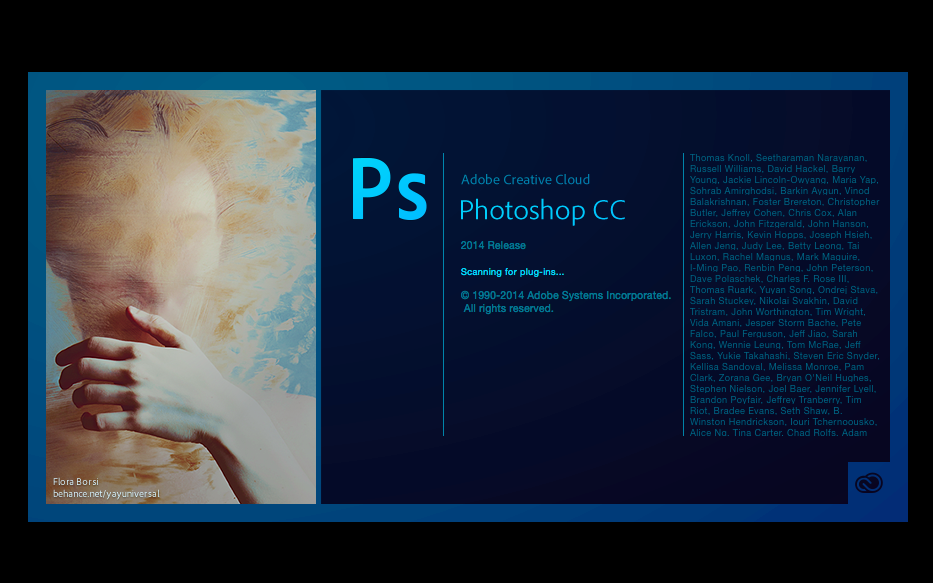933x583 pixels.
Task: Click the Adobe Creative Cloud heading
Action: pos(525,180)
